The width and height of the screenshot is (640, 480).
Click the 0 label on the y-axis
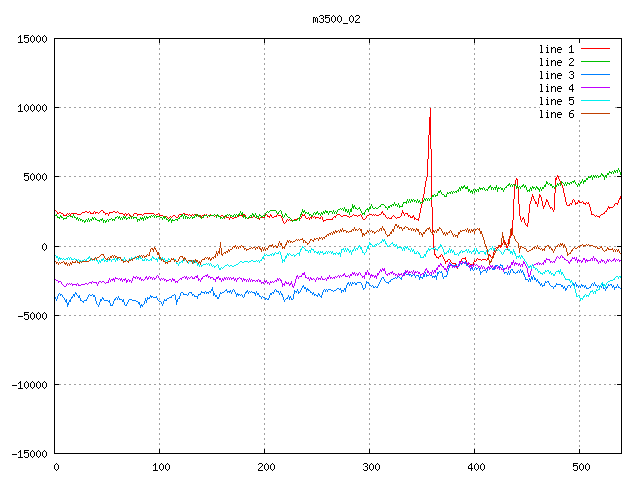pos(45,246)
